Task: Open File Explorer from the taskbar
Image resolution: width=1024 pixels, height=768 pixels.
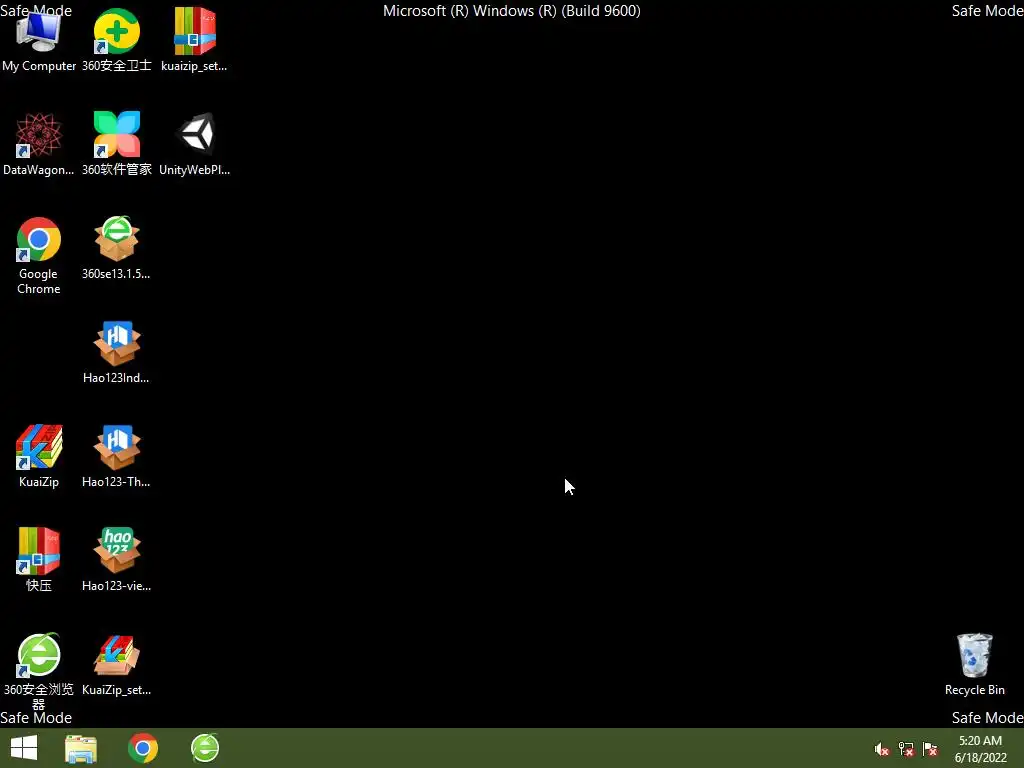Action: pyautogui.click(x=81, y=749)
